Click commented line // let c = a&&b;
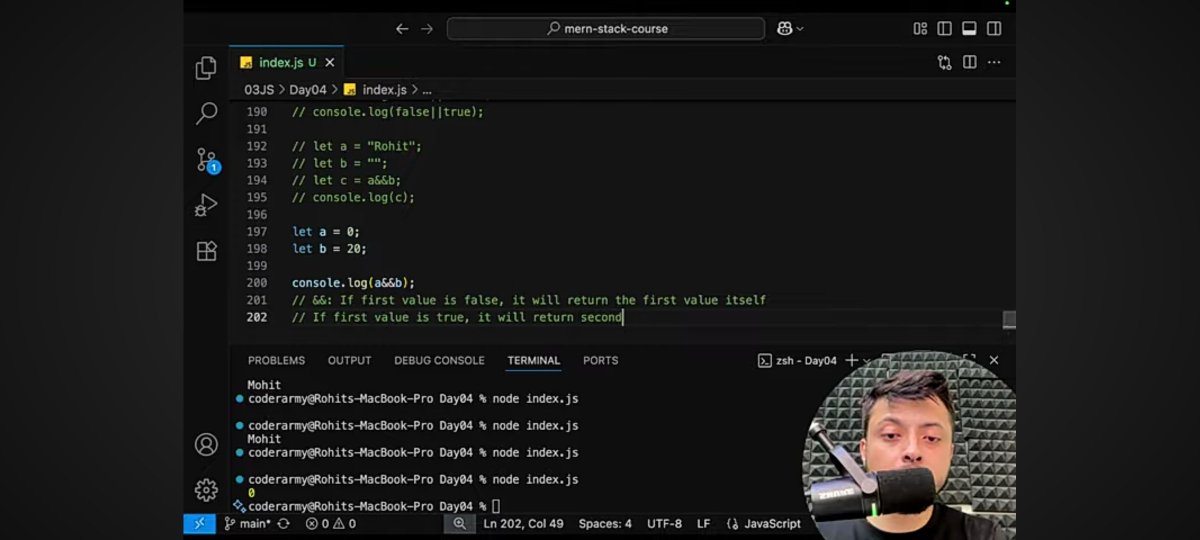The height and width of the screenshot is (540, 1200). click(346, 180)
